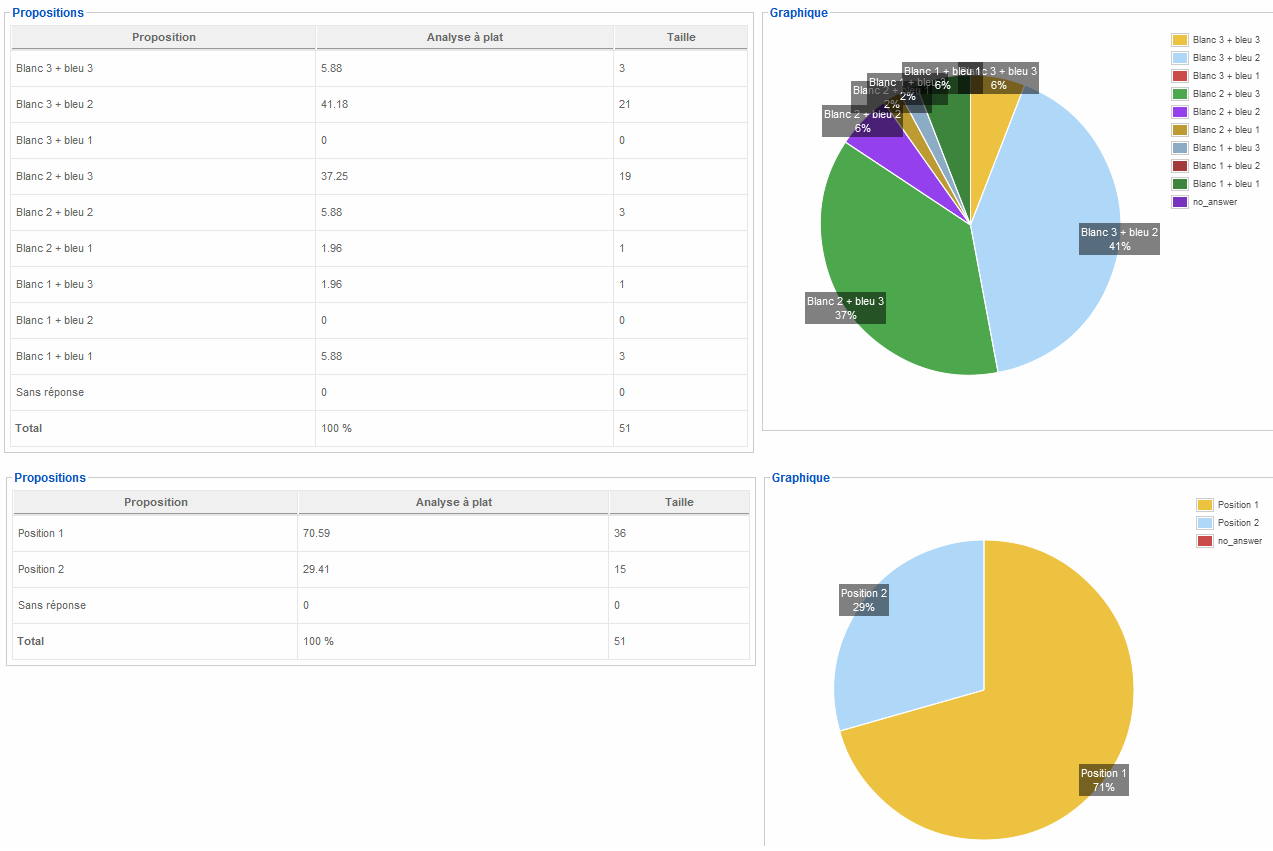The height and width of the screenshot is (851, 1273).
Task: Click the 70.59 cell in the Position 1 row
Action: [x=316, y=533]
